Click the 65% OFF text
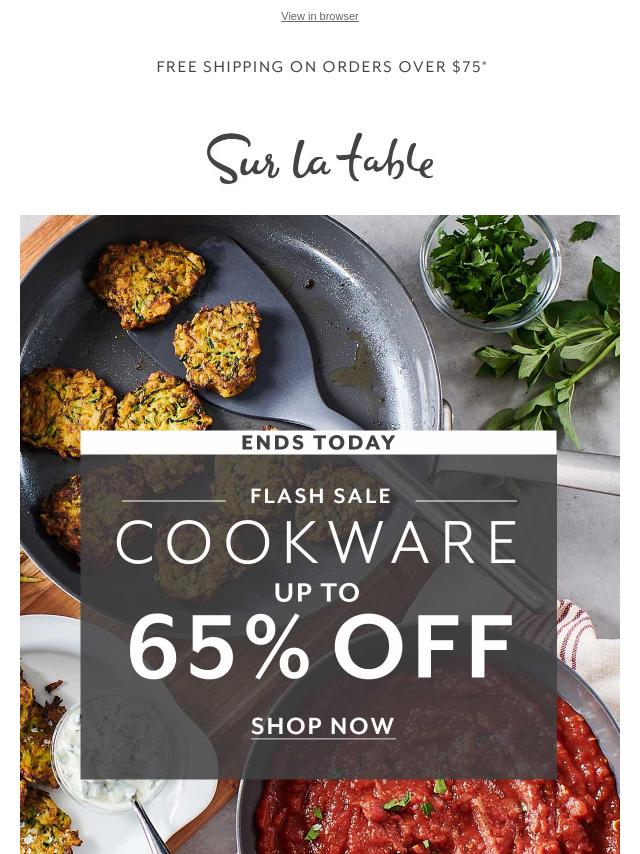This screenshot has height=854, width=640. click(x=320, y=646)
